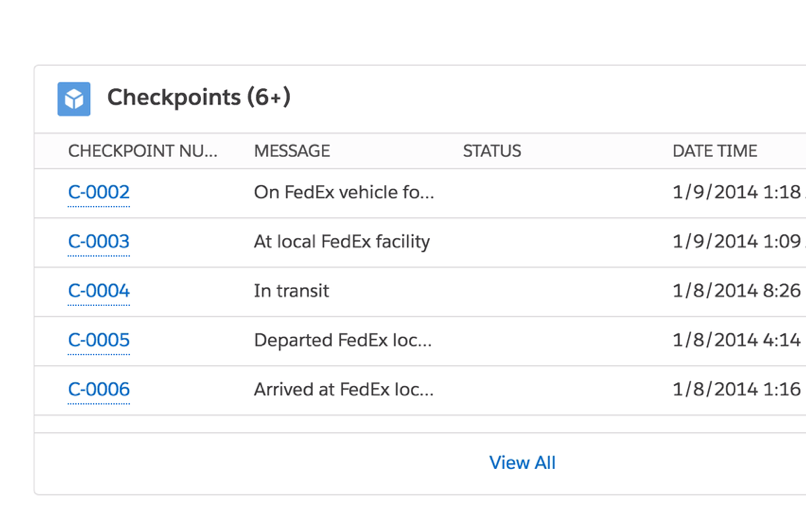Viewport: 806px width, 529px height.
Task: Click the Message column header
Action: tap(292, 151)
